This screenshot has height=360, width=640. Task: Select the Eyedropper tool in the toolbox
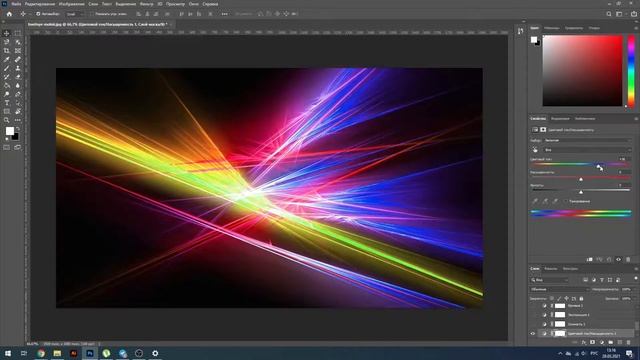[7, 60]
